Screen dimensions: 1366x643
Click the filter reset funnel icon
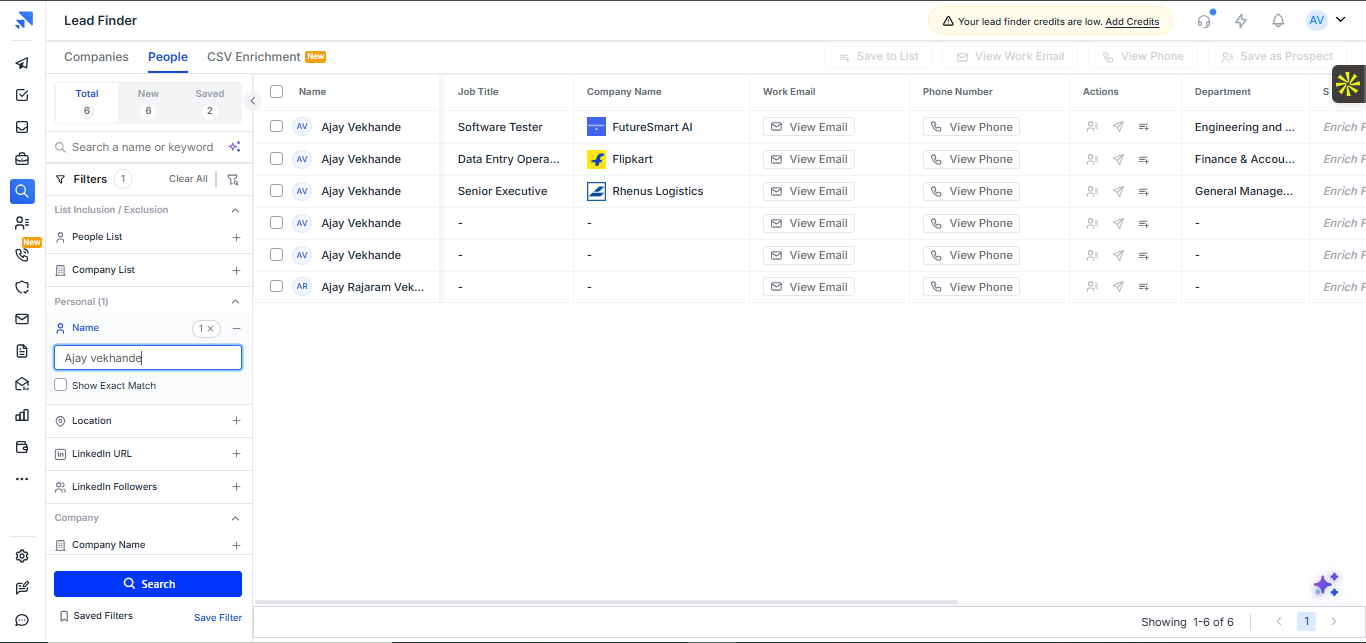coord(233,179)
